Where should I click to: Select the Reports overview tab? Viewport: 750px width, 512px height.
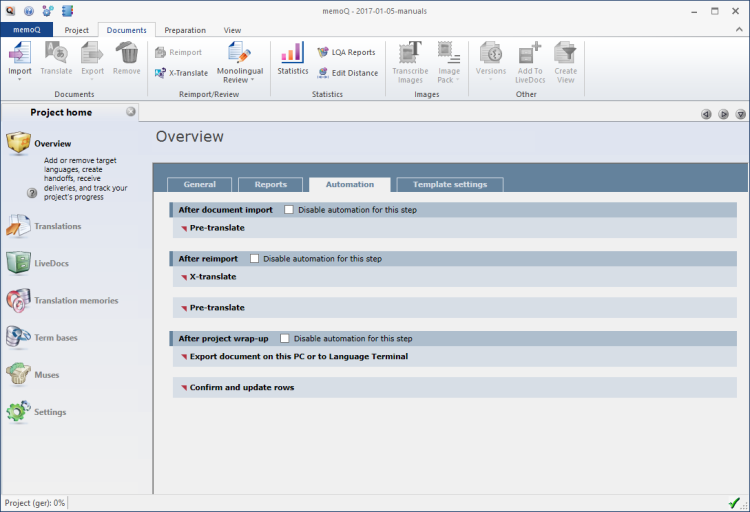pos(270,184)
